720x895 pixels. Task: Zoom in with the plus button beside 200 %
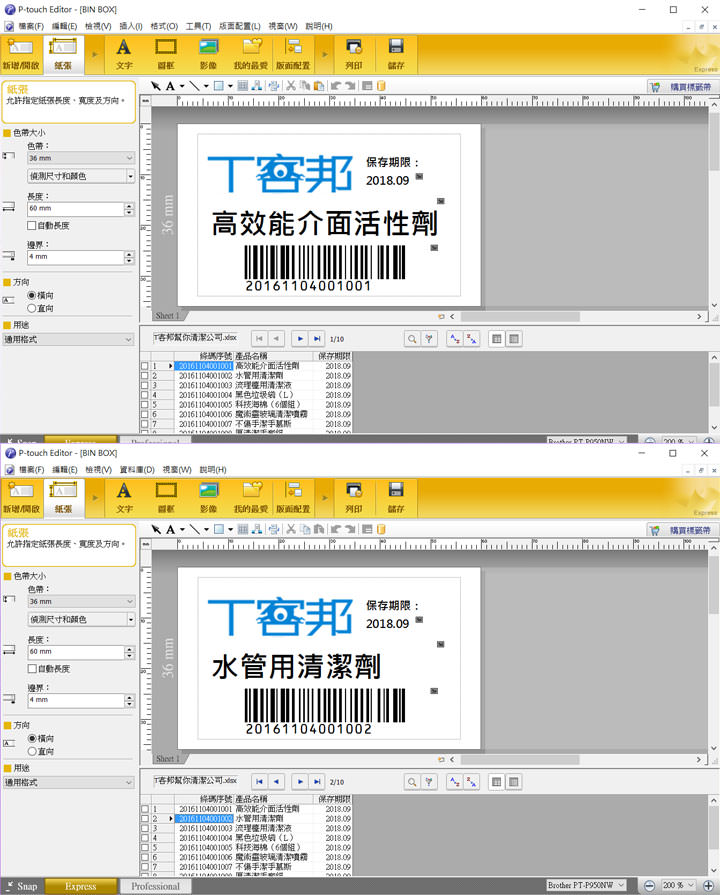(x=710, y=886)
